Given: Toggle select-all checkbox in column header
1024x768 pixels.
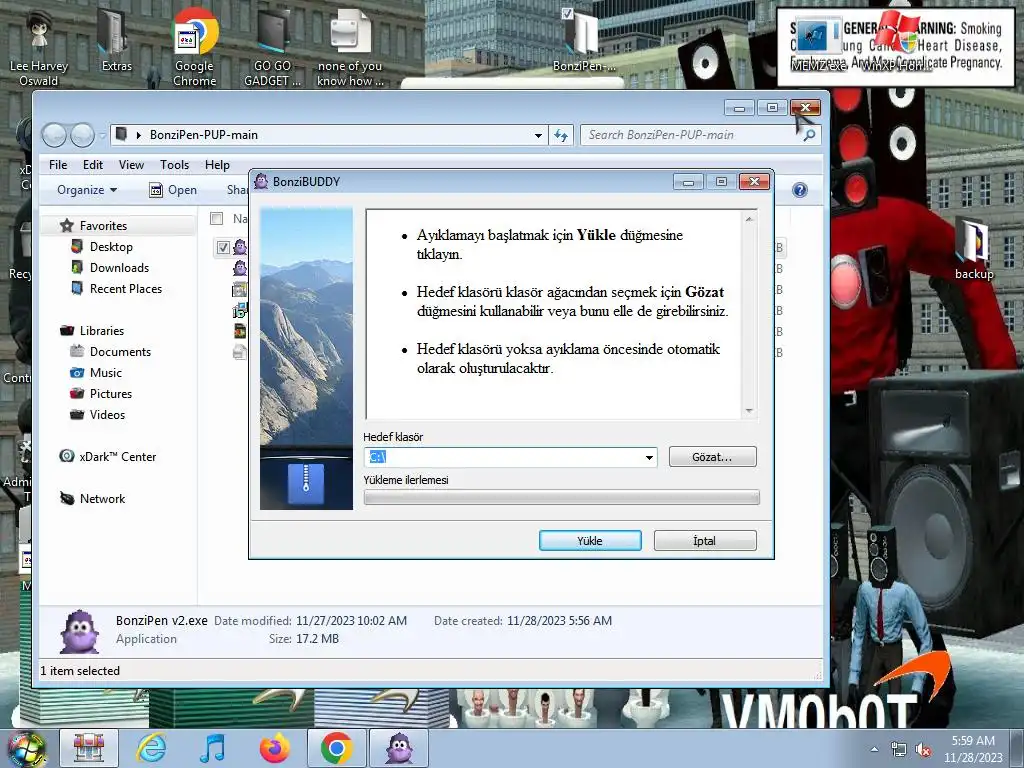Looking at the screenshot, I should pyautogui.click(x=217, y=218).
